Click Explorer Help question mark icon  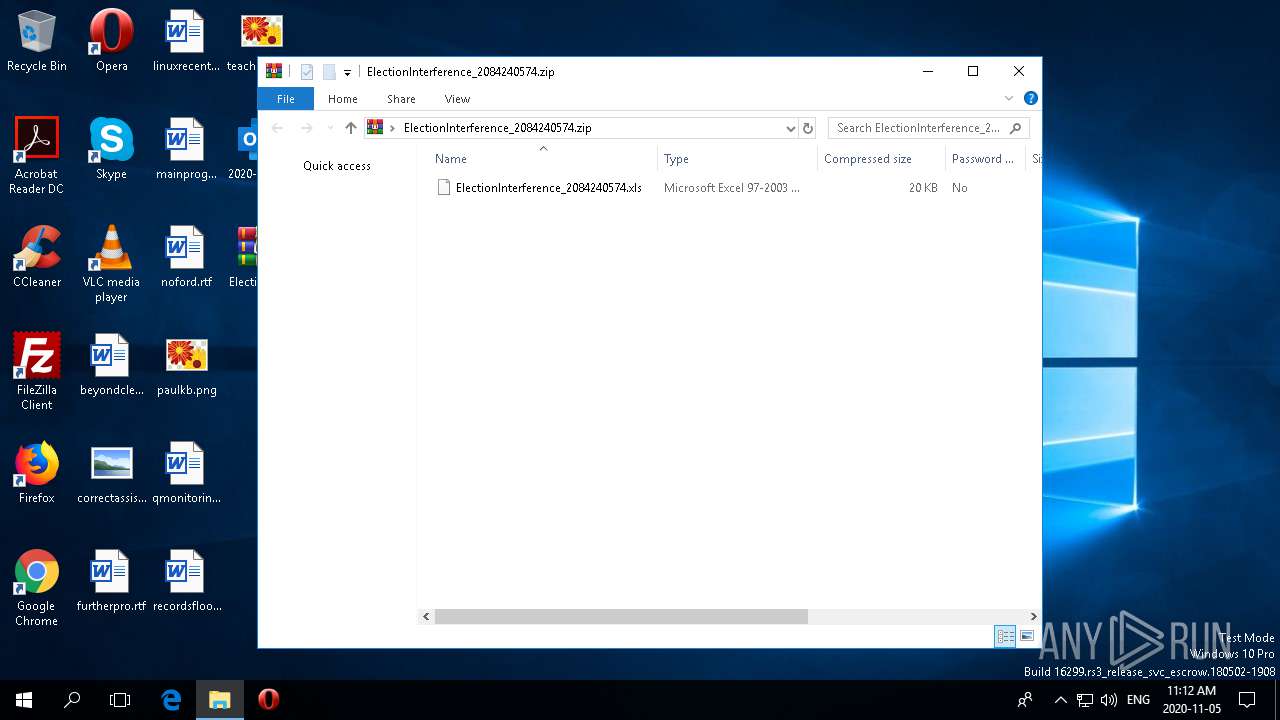pos(1031,98)
